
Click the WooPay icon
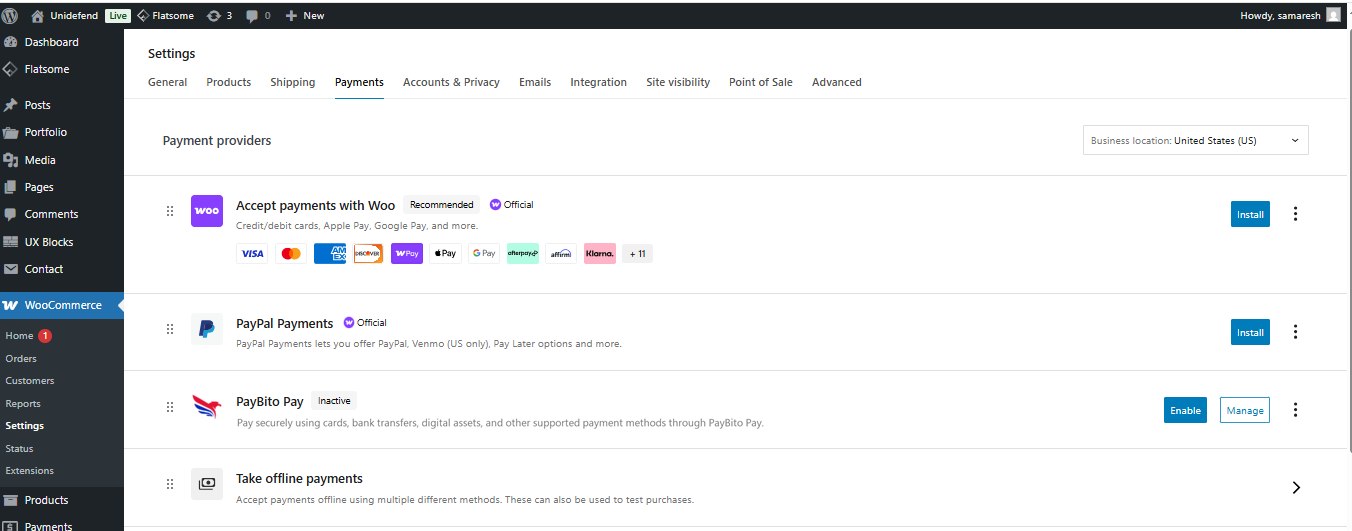coord(407,254)
